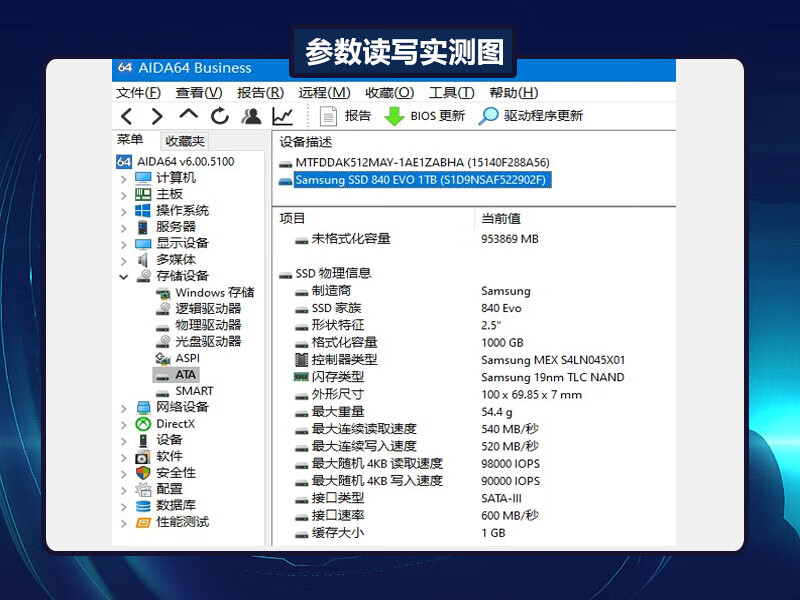Click the 显示设备 display icon

point(143,244)
